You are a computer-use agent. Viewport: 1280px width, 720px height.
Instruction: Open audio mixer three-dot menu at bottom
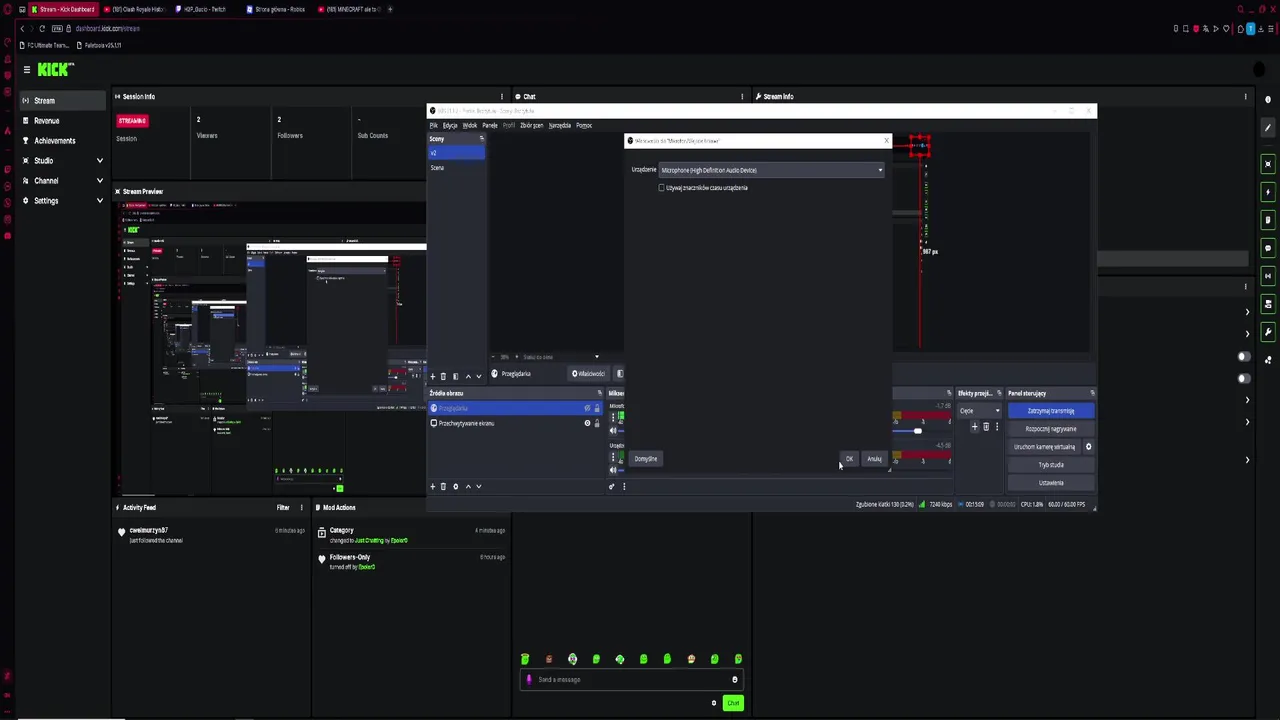(x=624, y=487)
